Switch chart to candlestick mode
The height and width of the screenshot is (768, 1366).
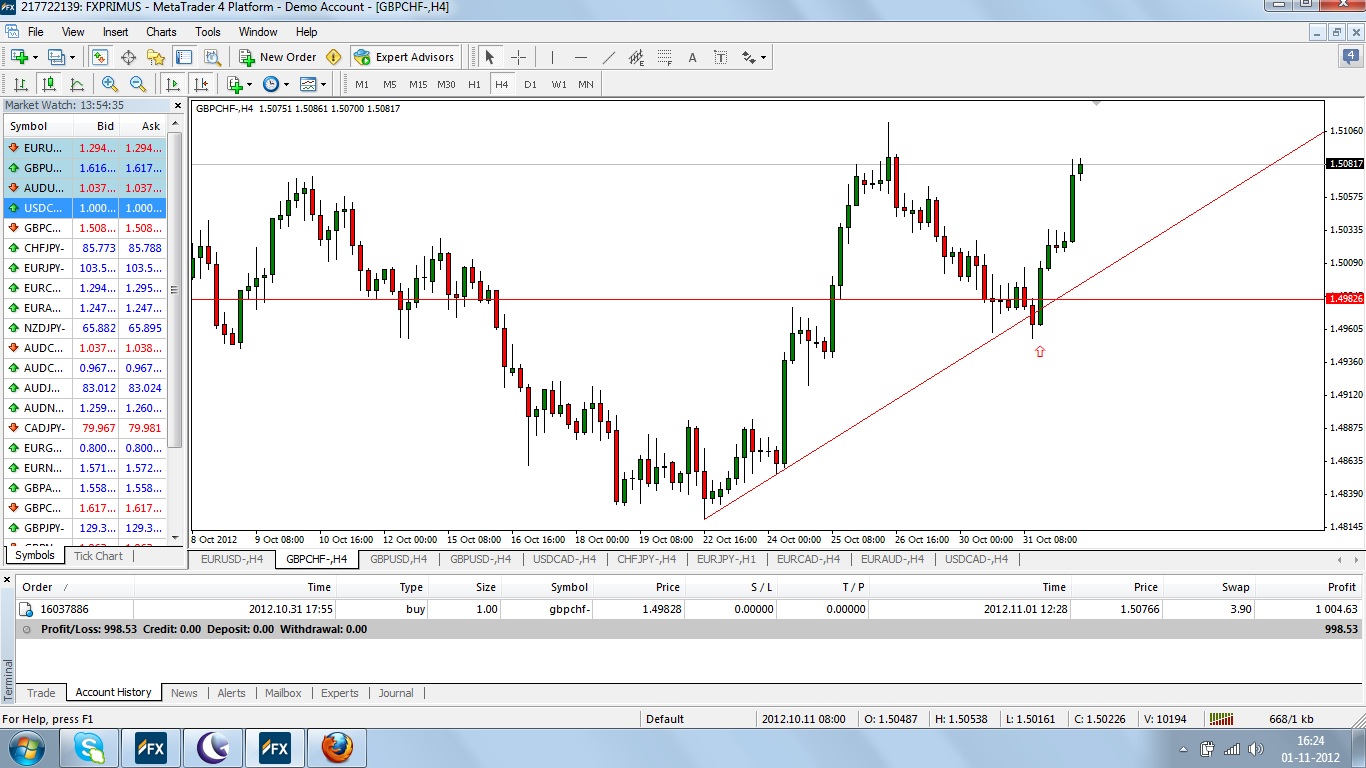48,84
